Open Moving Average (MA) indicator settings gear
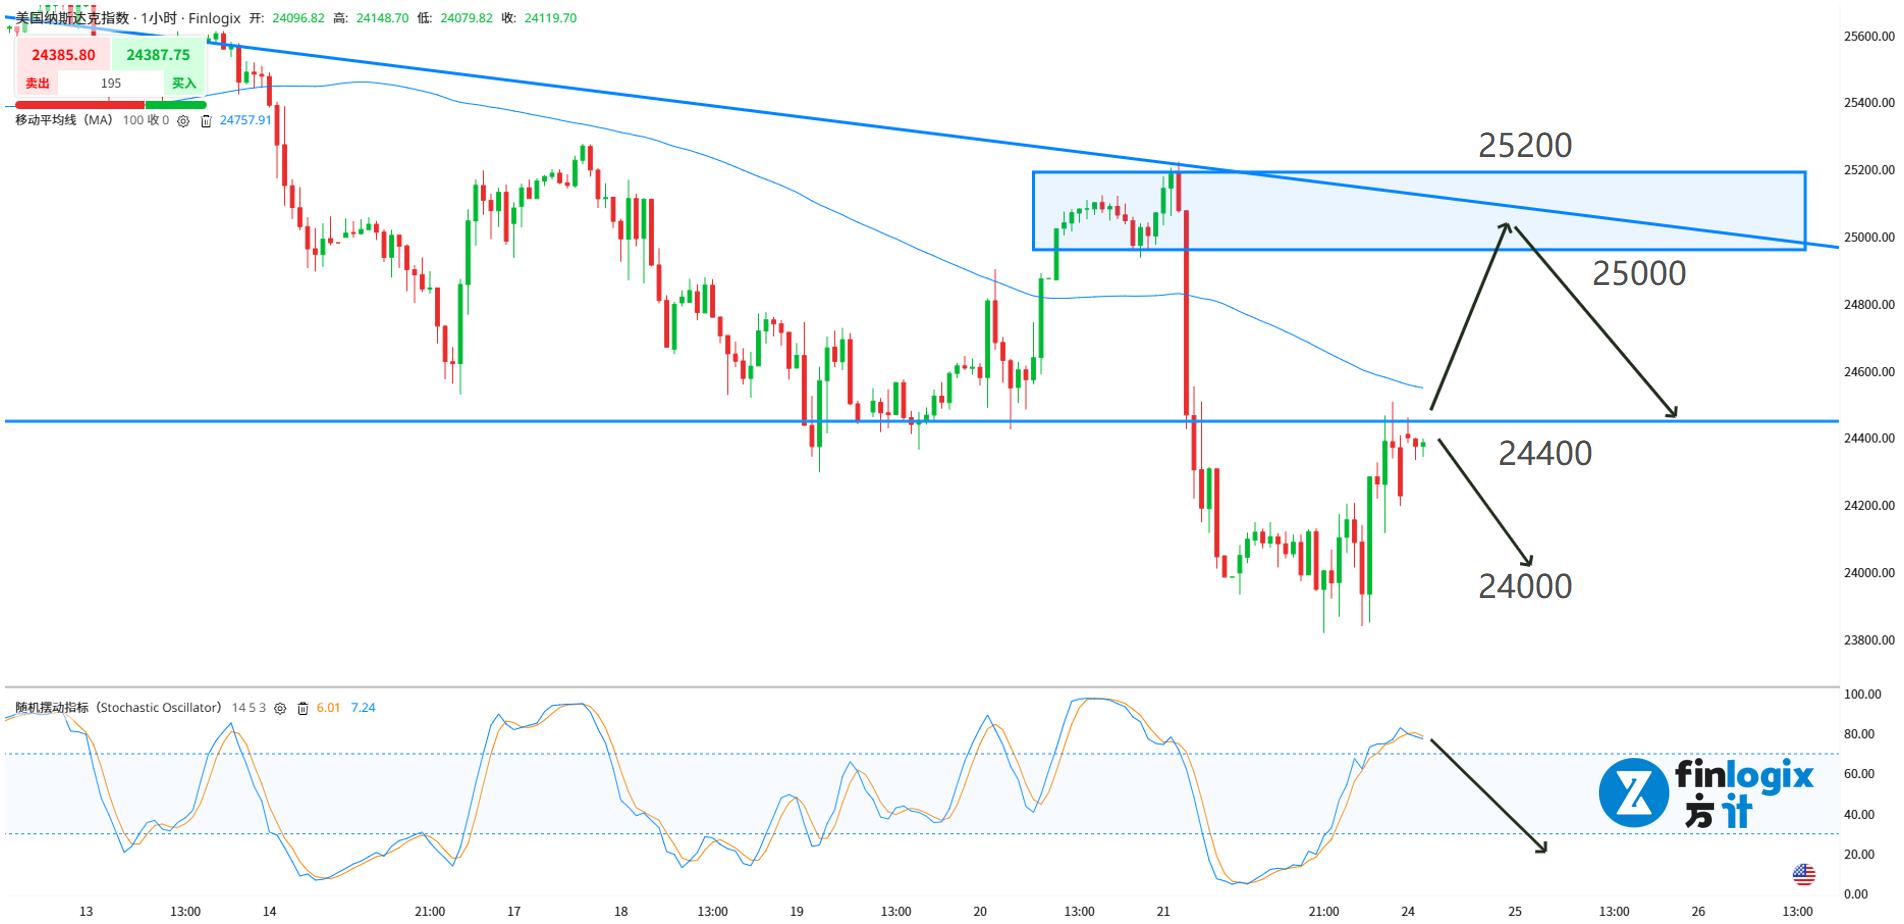This screenshot has height=924, width=1904. 183,121
